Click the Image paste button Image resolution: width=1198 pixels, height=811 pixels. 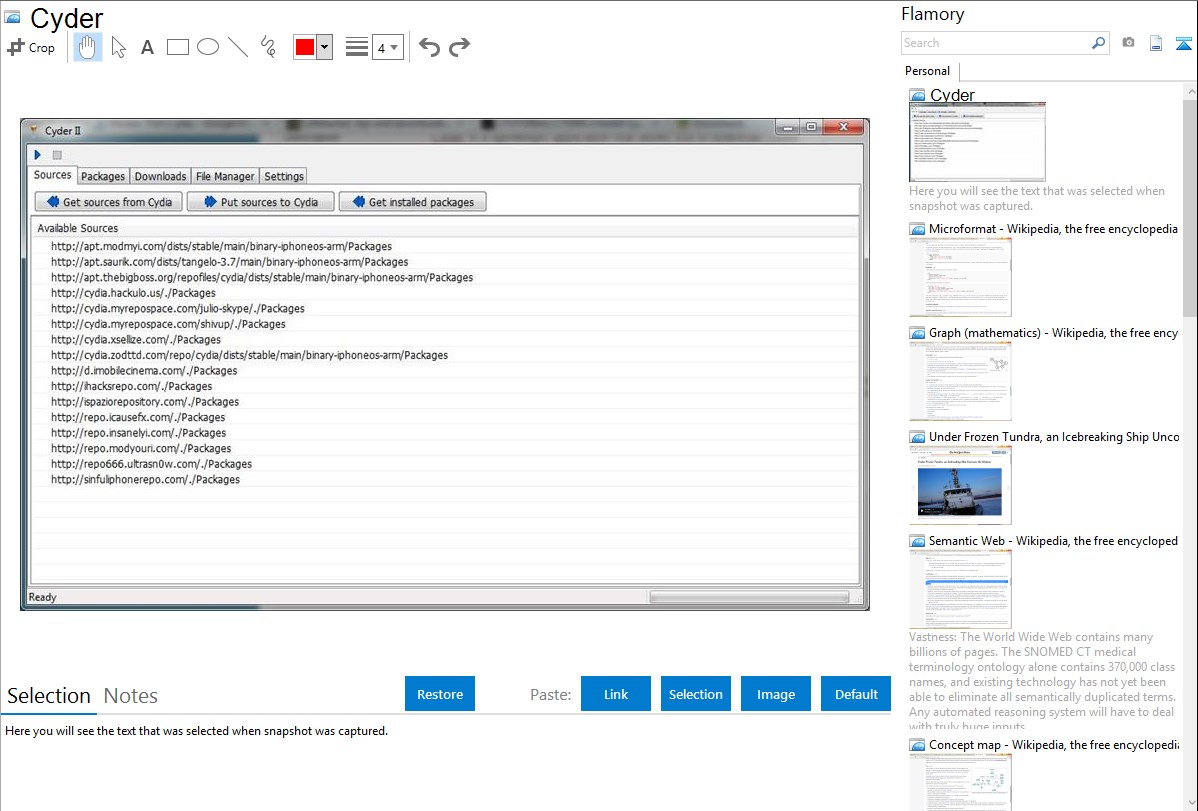click(775, 694)
